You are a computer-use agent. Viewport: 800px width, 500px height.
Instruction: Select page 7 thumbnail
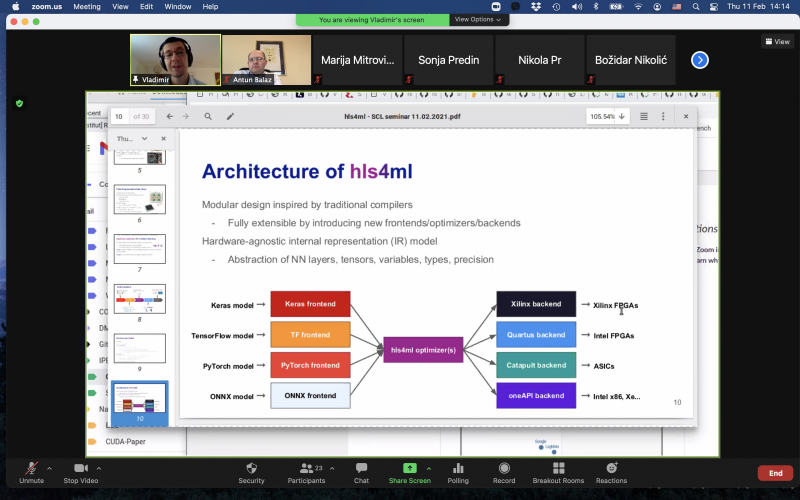point(140,249)
